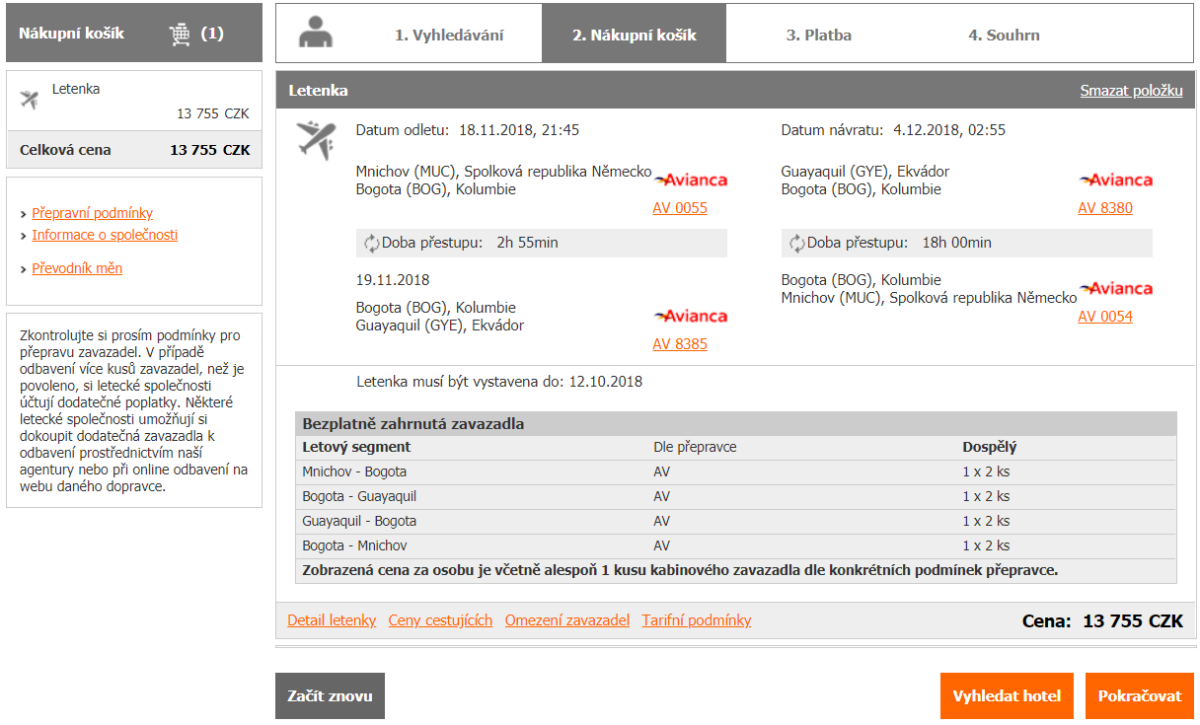The height and width of the screenshot is (725, 1200).
Task: Open the 4. Souhrn step tab
Action: 1003,35
